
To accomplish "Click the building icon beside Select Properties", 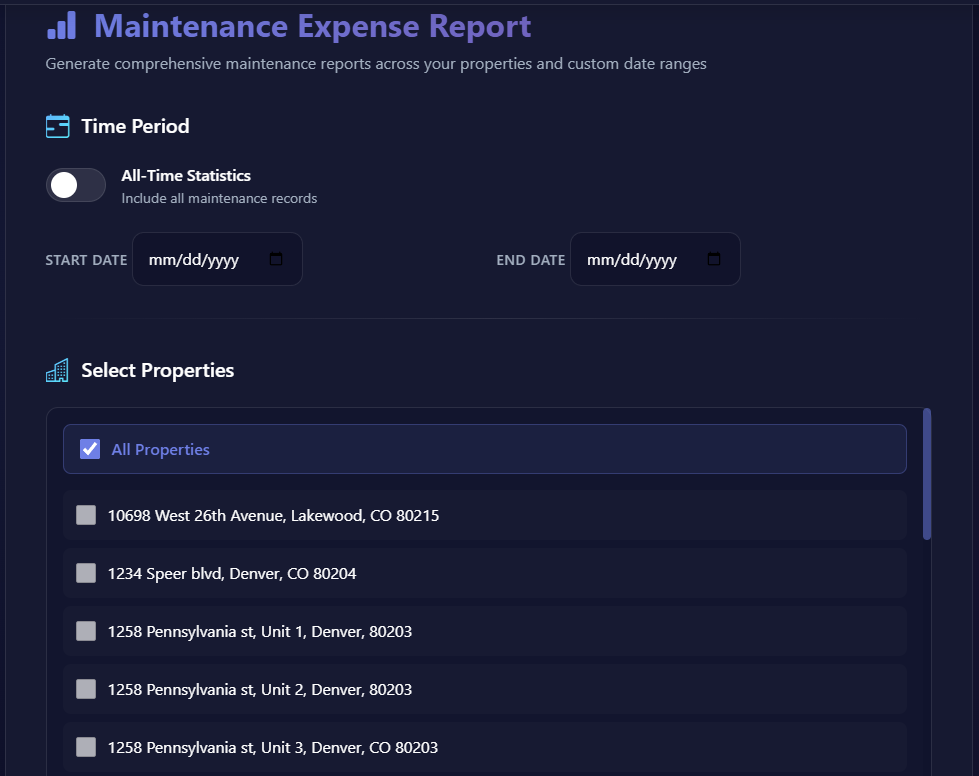I will click(x=57, y=369).
